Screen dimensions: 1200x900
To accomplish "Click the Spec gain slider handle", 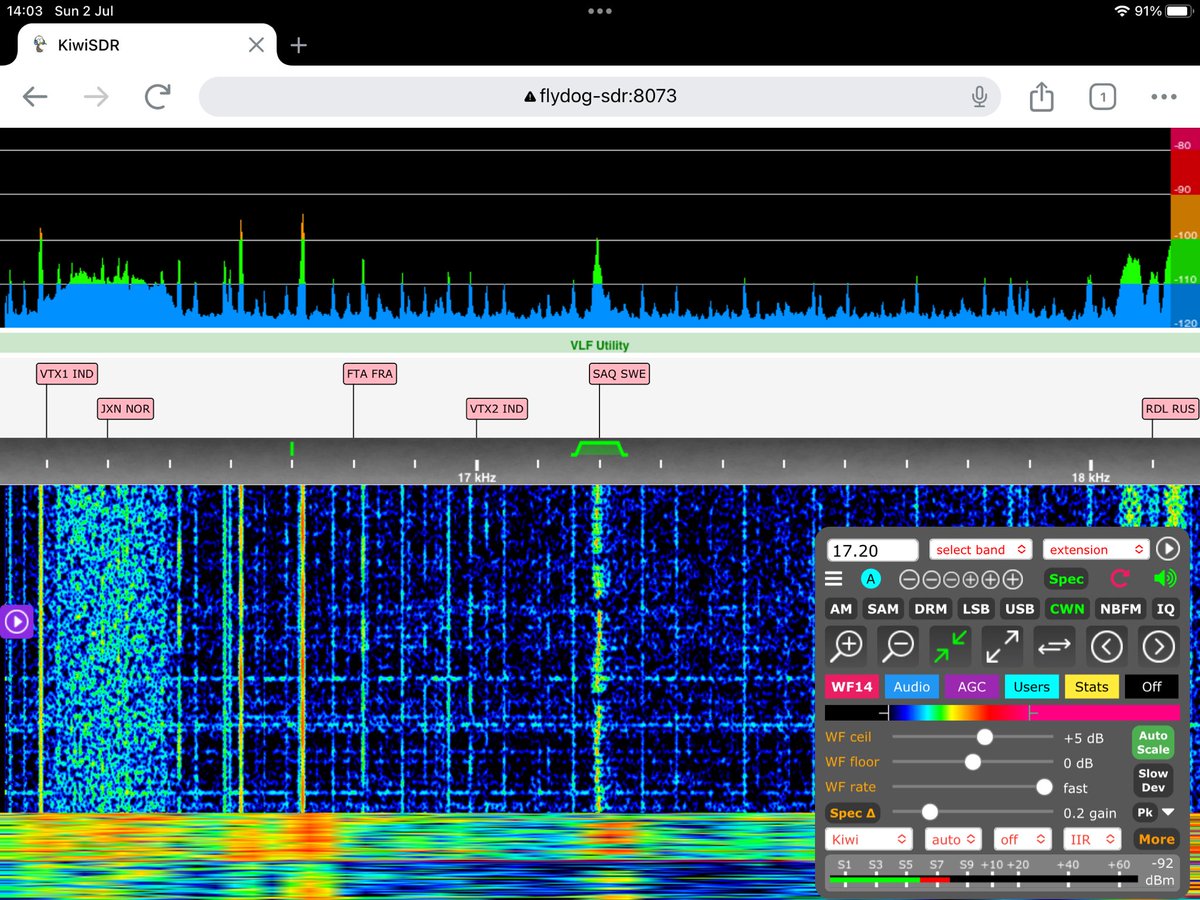I will coord(930,812).
